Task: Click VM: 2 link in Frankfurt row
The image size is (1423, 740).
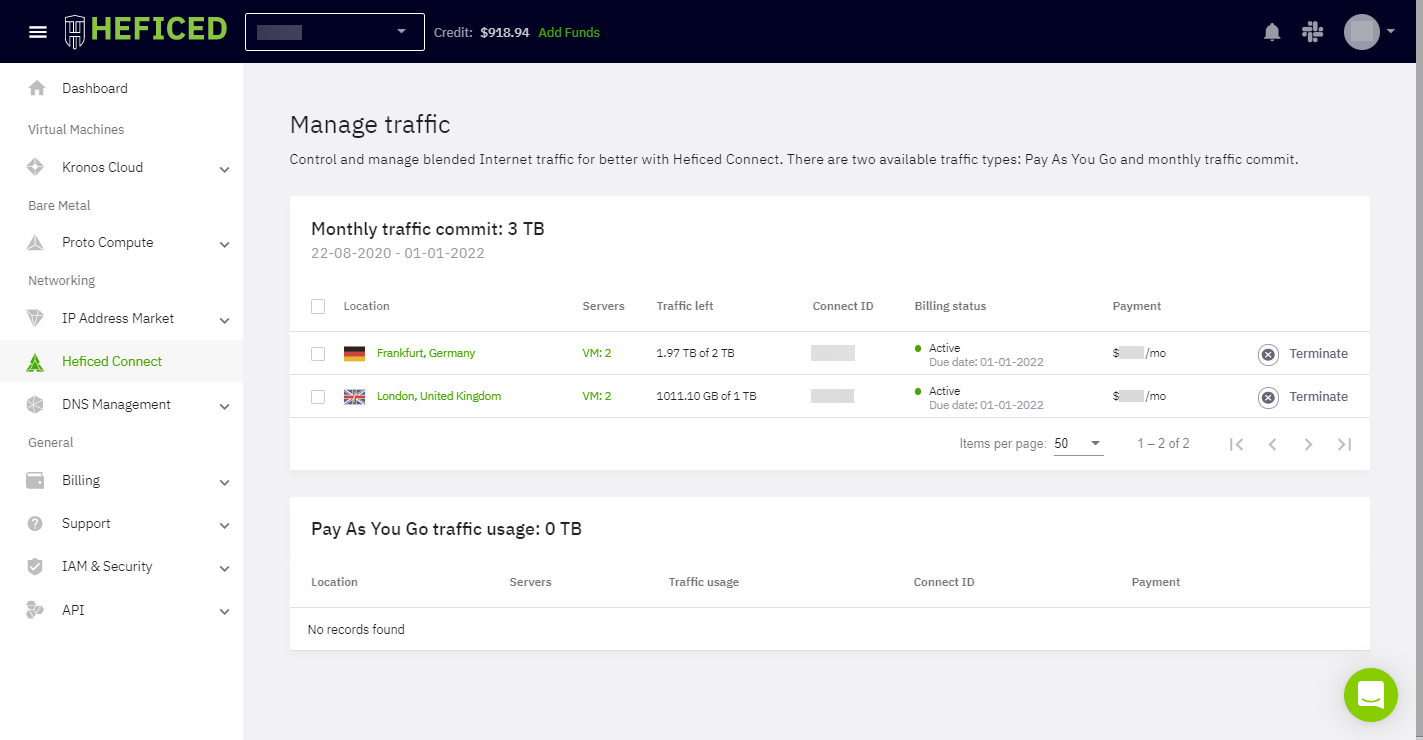Action: (597, 353)
